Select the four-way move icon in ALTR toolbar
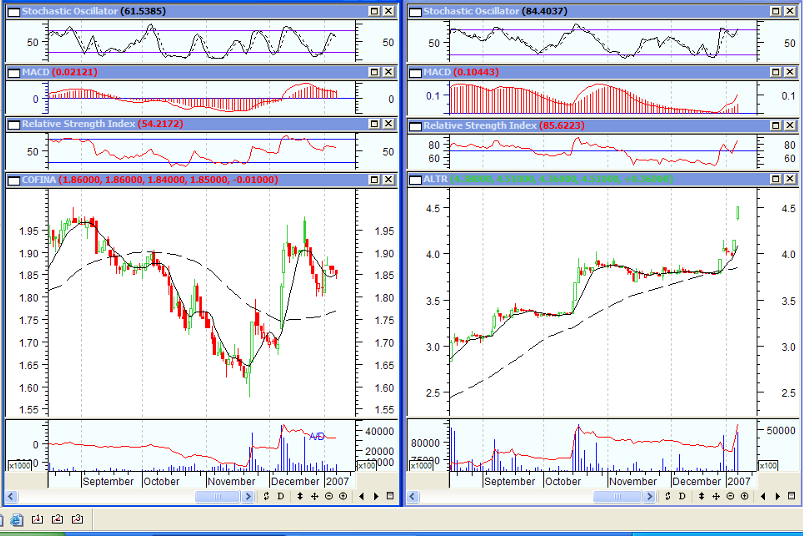The width and height of the screenshot is (803, 536). 716,496
